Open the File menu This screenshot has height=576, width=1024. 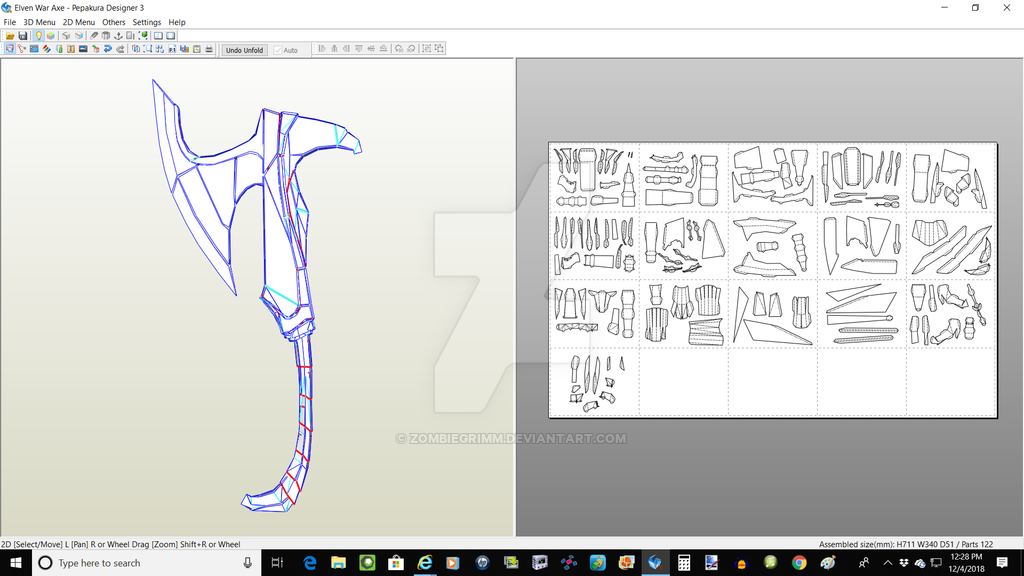pos(10,22)
